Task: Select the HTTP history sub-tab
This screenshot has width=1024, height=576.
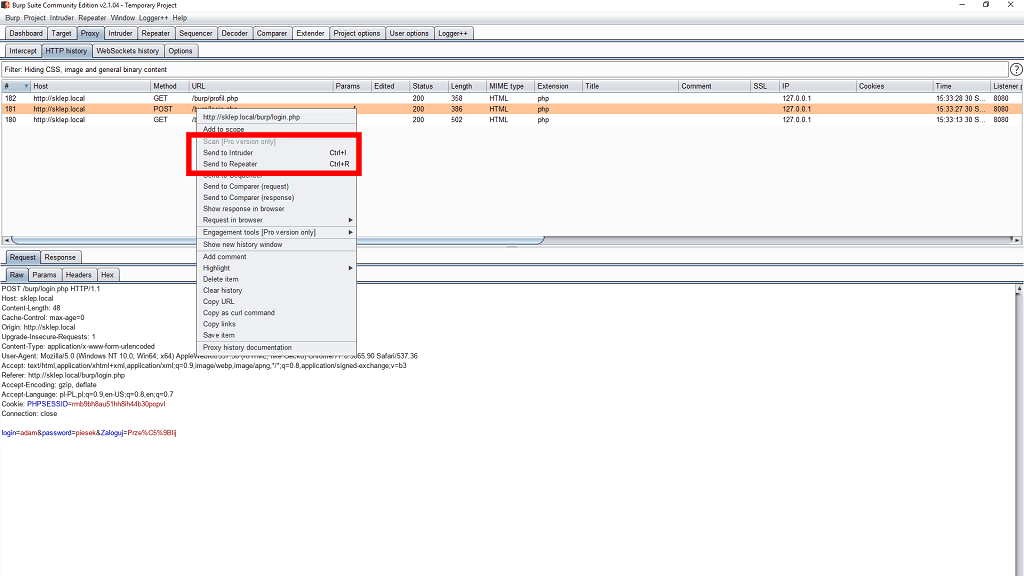Action: tap(66, 51)
